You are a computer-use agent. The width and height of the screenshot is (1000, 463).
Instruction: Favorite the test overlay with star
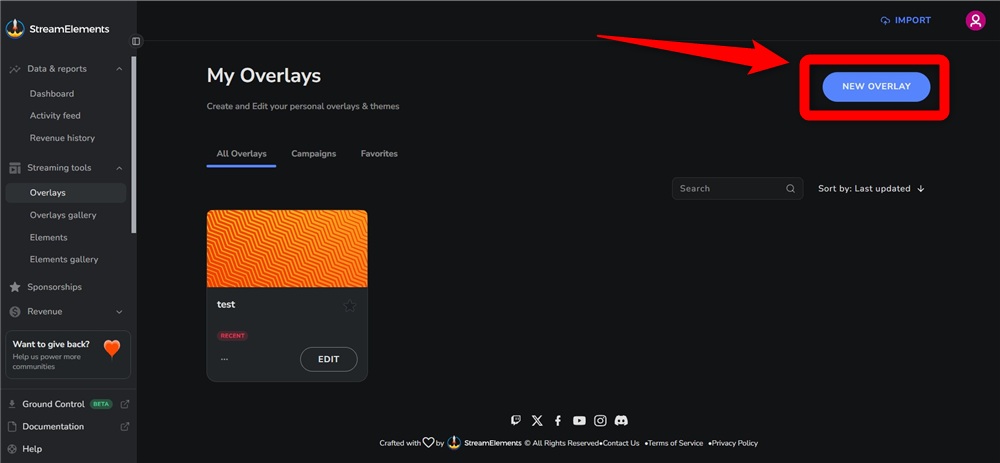(349, 306)
